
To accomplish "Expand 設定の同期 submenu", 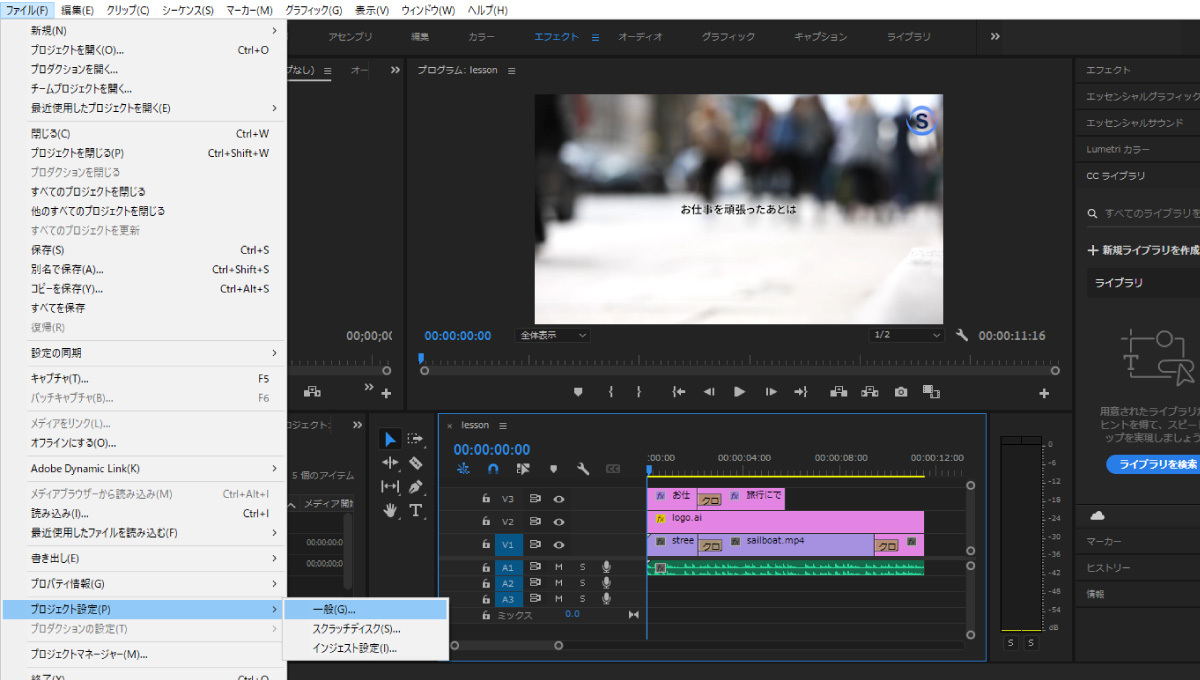I will point(143,353).
